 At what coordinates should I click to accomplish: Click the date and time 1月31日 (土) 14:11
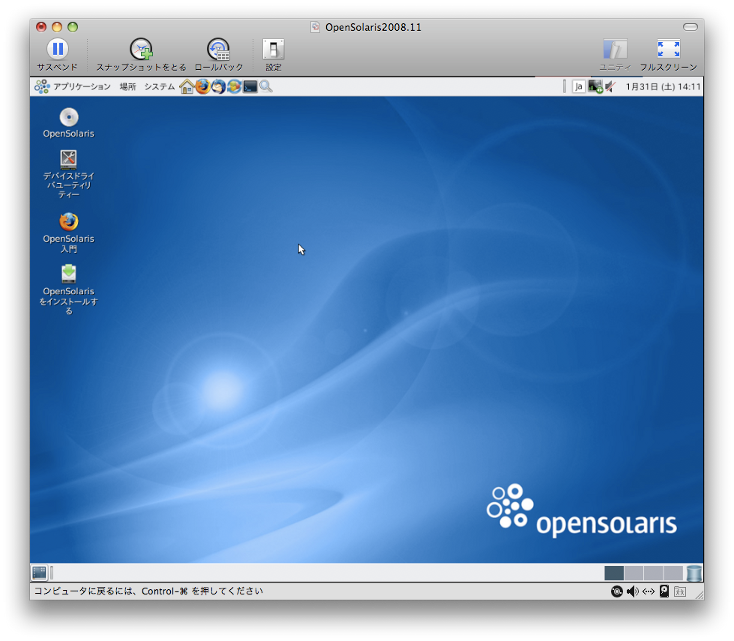(663, 87)
